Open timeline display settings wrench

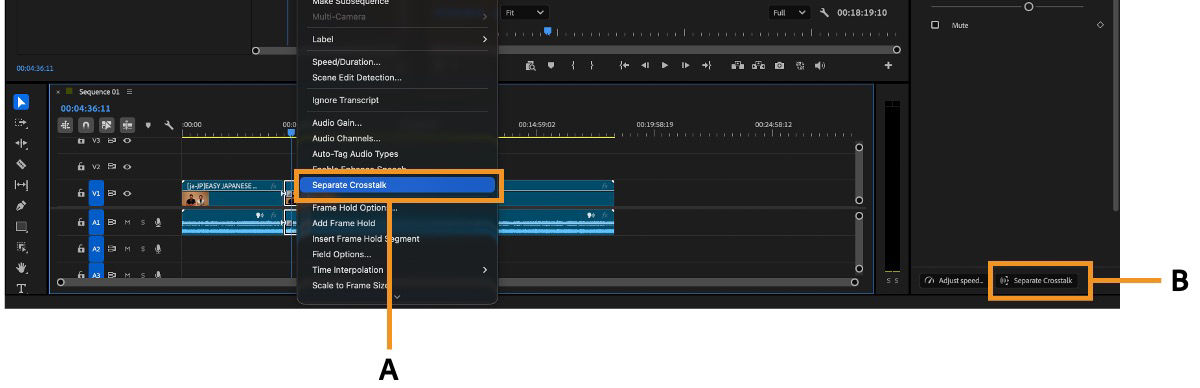[169, 125]
